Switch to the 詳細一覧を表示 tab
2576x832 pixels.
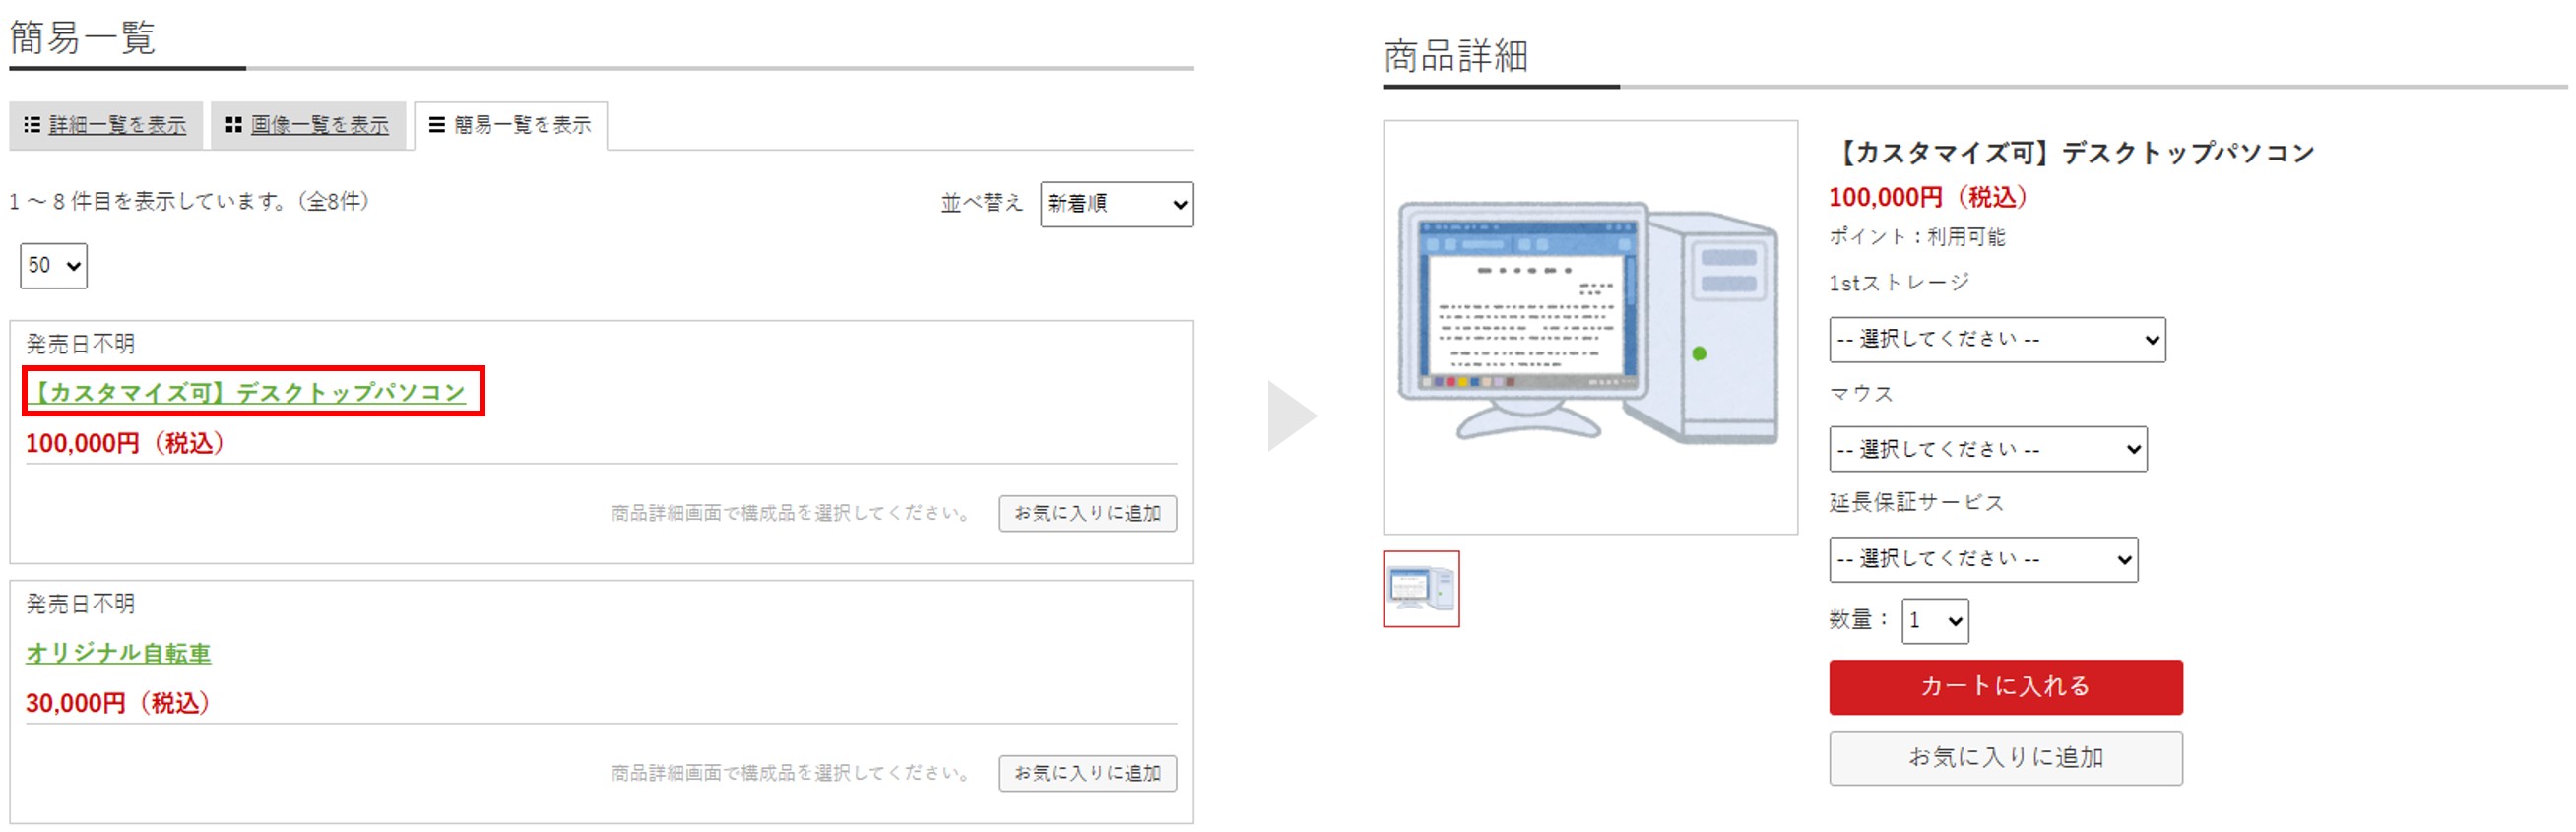pyautogui.click(x=106, y=125)
